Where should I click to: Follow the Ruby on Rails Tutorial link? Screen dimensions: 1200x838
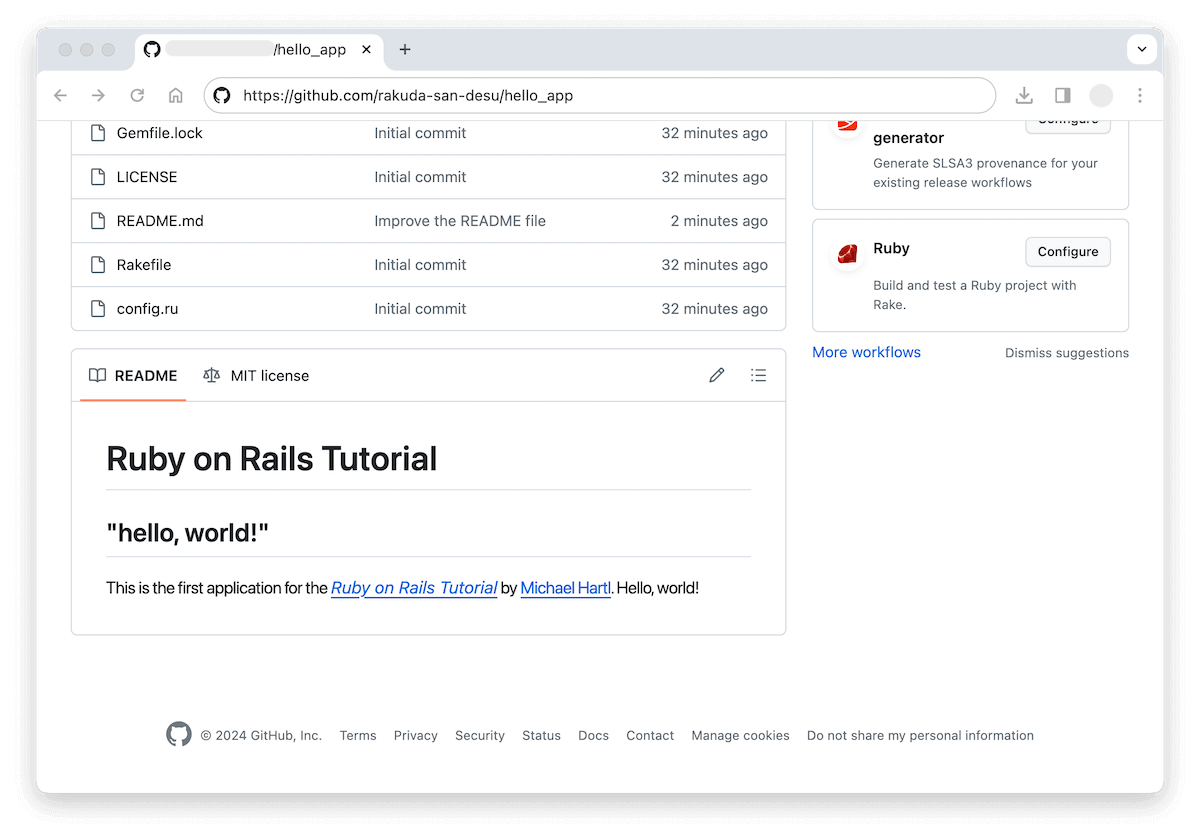pyautogui.click(x=414, y=588)
